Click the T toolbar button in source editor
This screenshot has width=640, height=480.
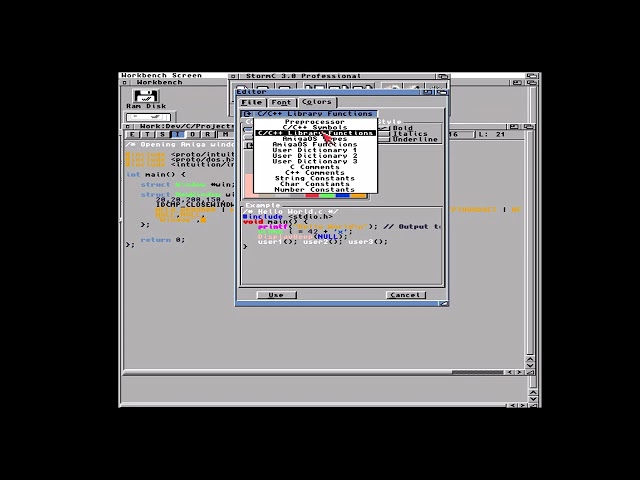[147, 134]
